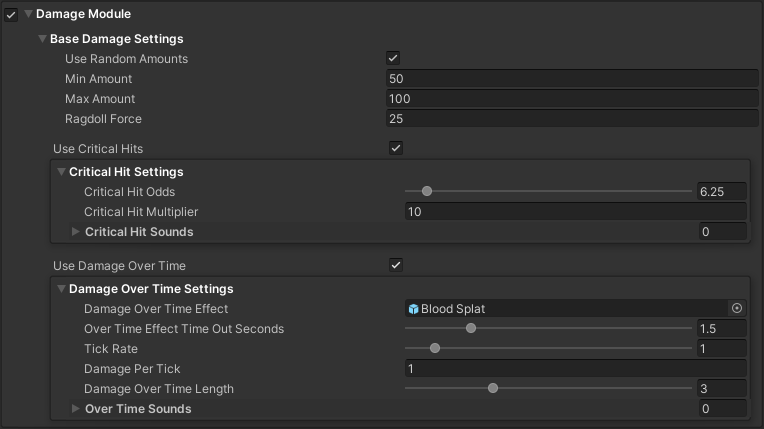The image size is (764, 429).
Task: Expand the Over Time Sounds list
Action: (x=77, y=409)
